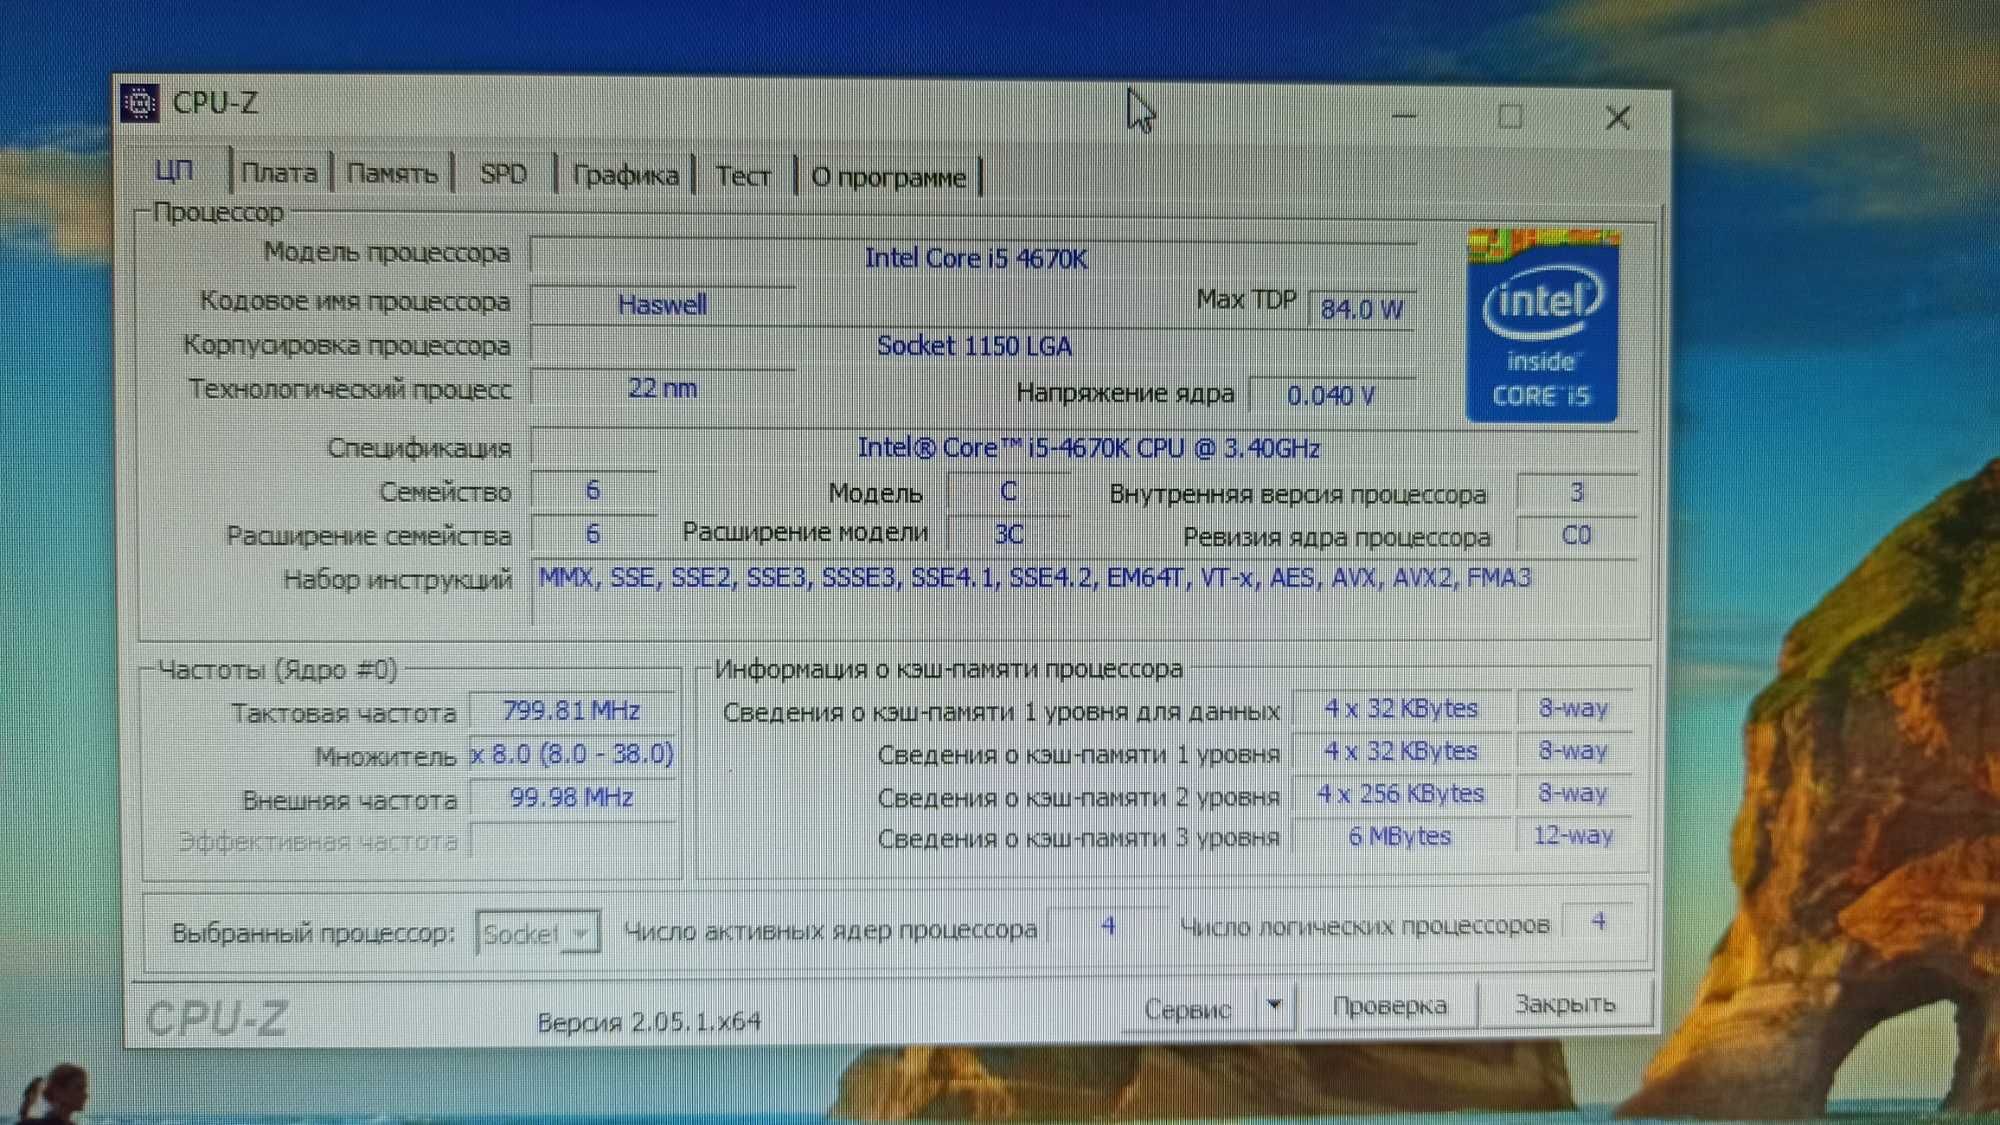Click the empty Эффективная частота field
Screen dimensions: 2000x1125
click(573, 840)
